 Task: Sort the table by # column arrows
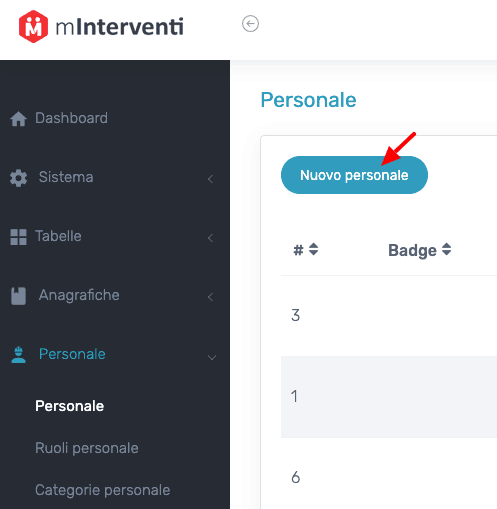(313, 249)
